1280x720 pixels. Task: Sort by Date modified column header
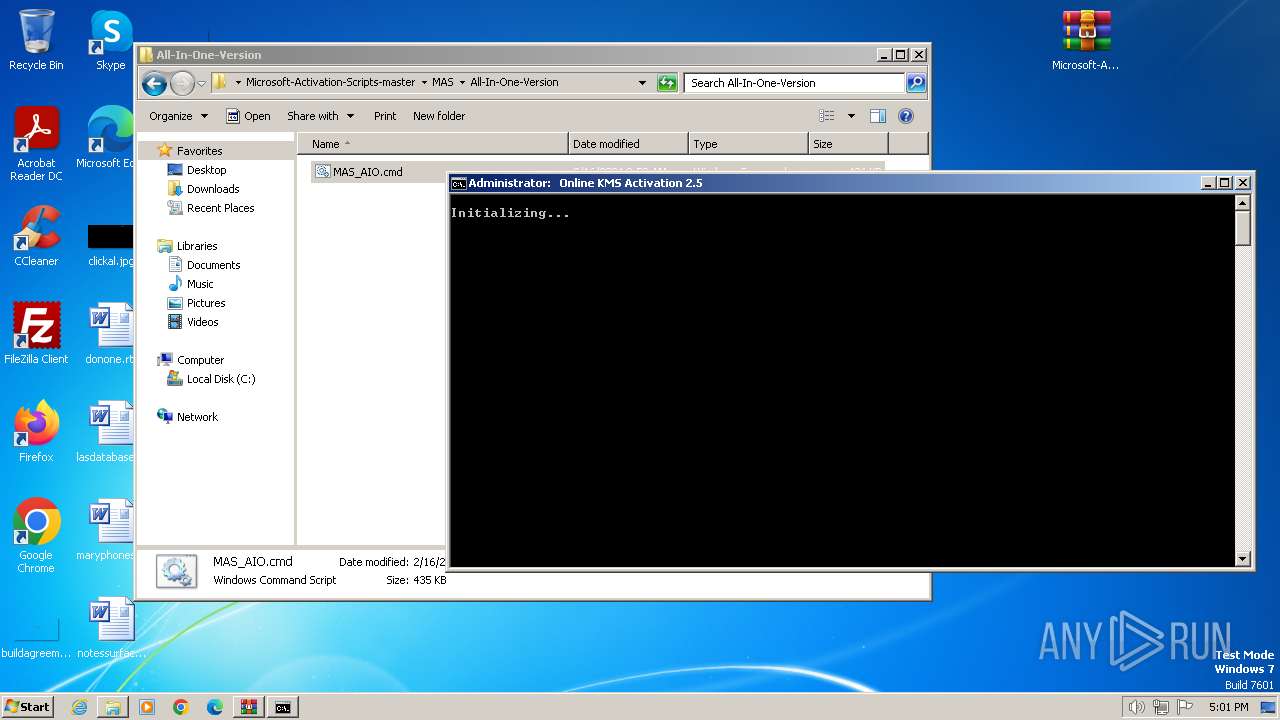628,144
